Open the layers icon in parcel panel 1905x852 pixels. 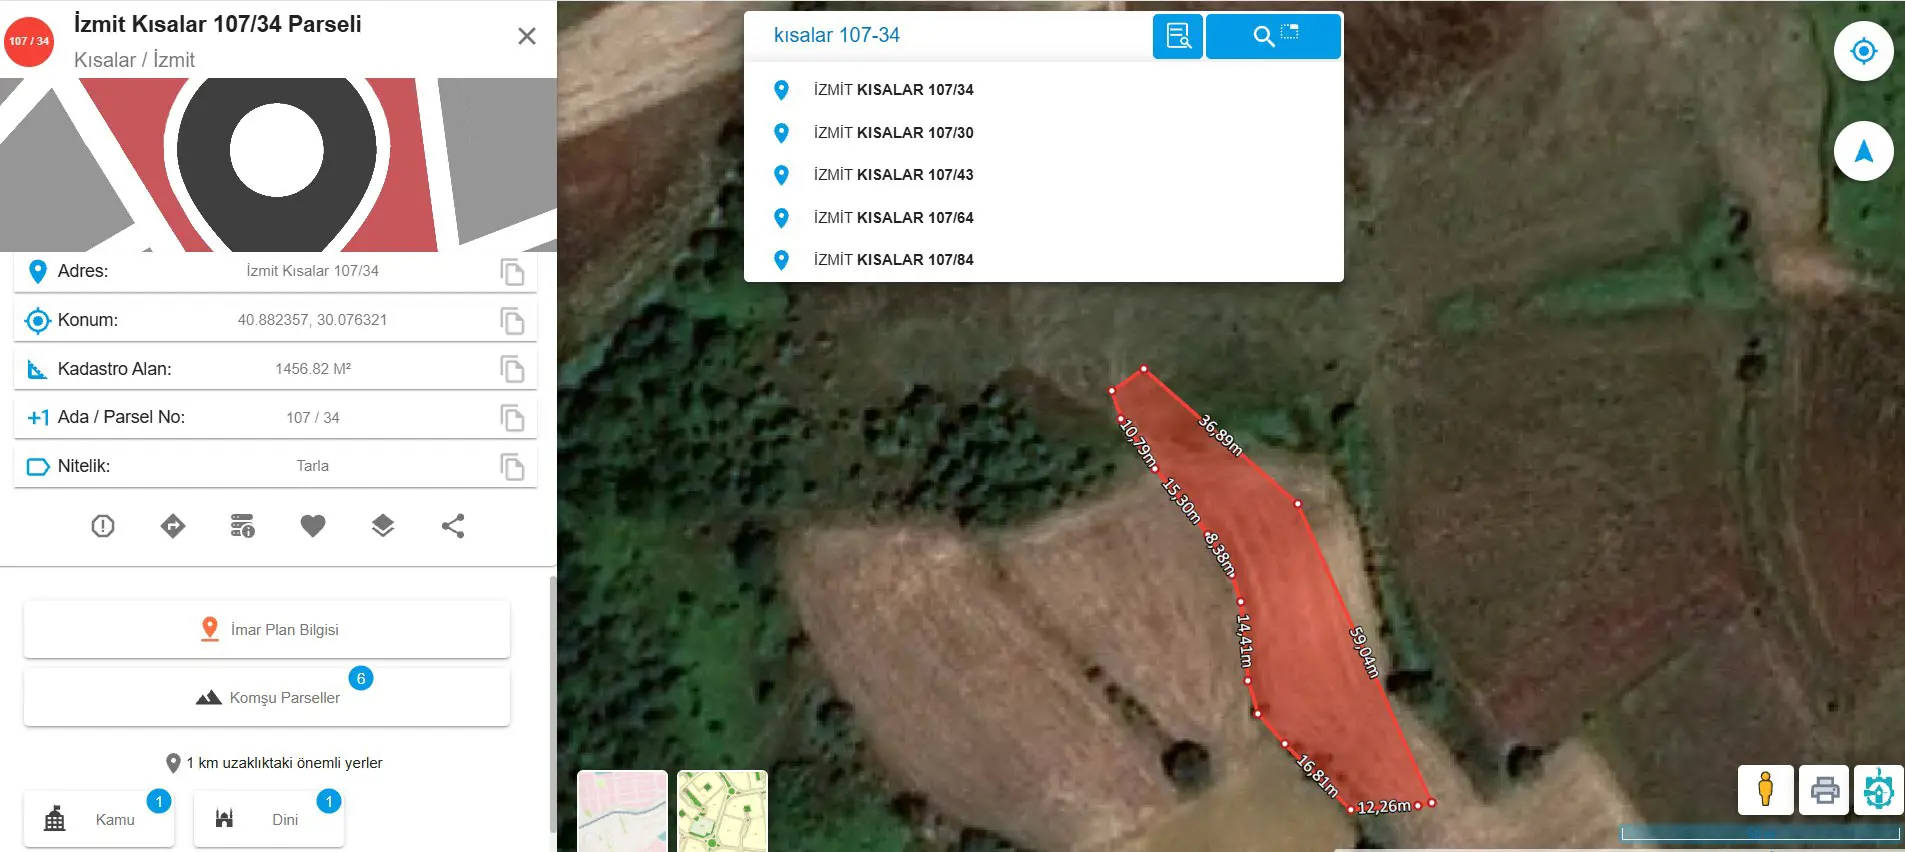click(383, 526)
